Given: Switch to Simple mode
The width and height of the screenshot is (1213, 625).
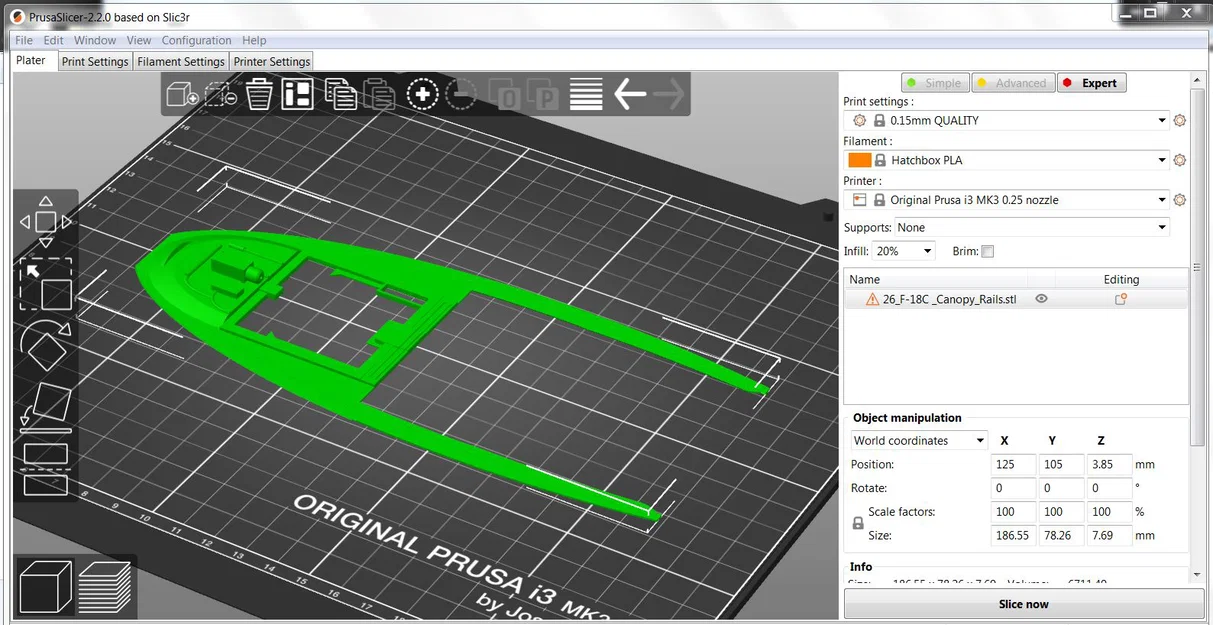Looking at the screenshot, I should click(933, 83).
